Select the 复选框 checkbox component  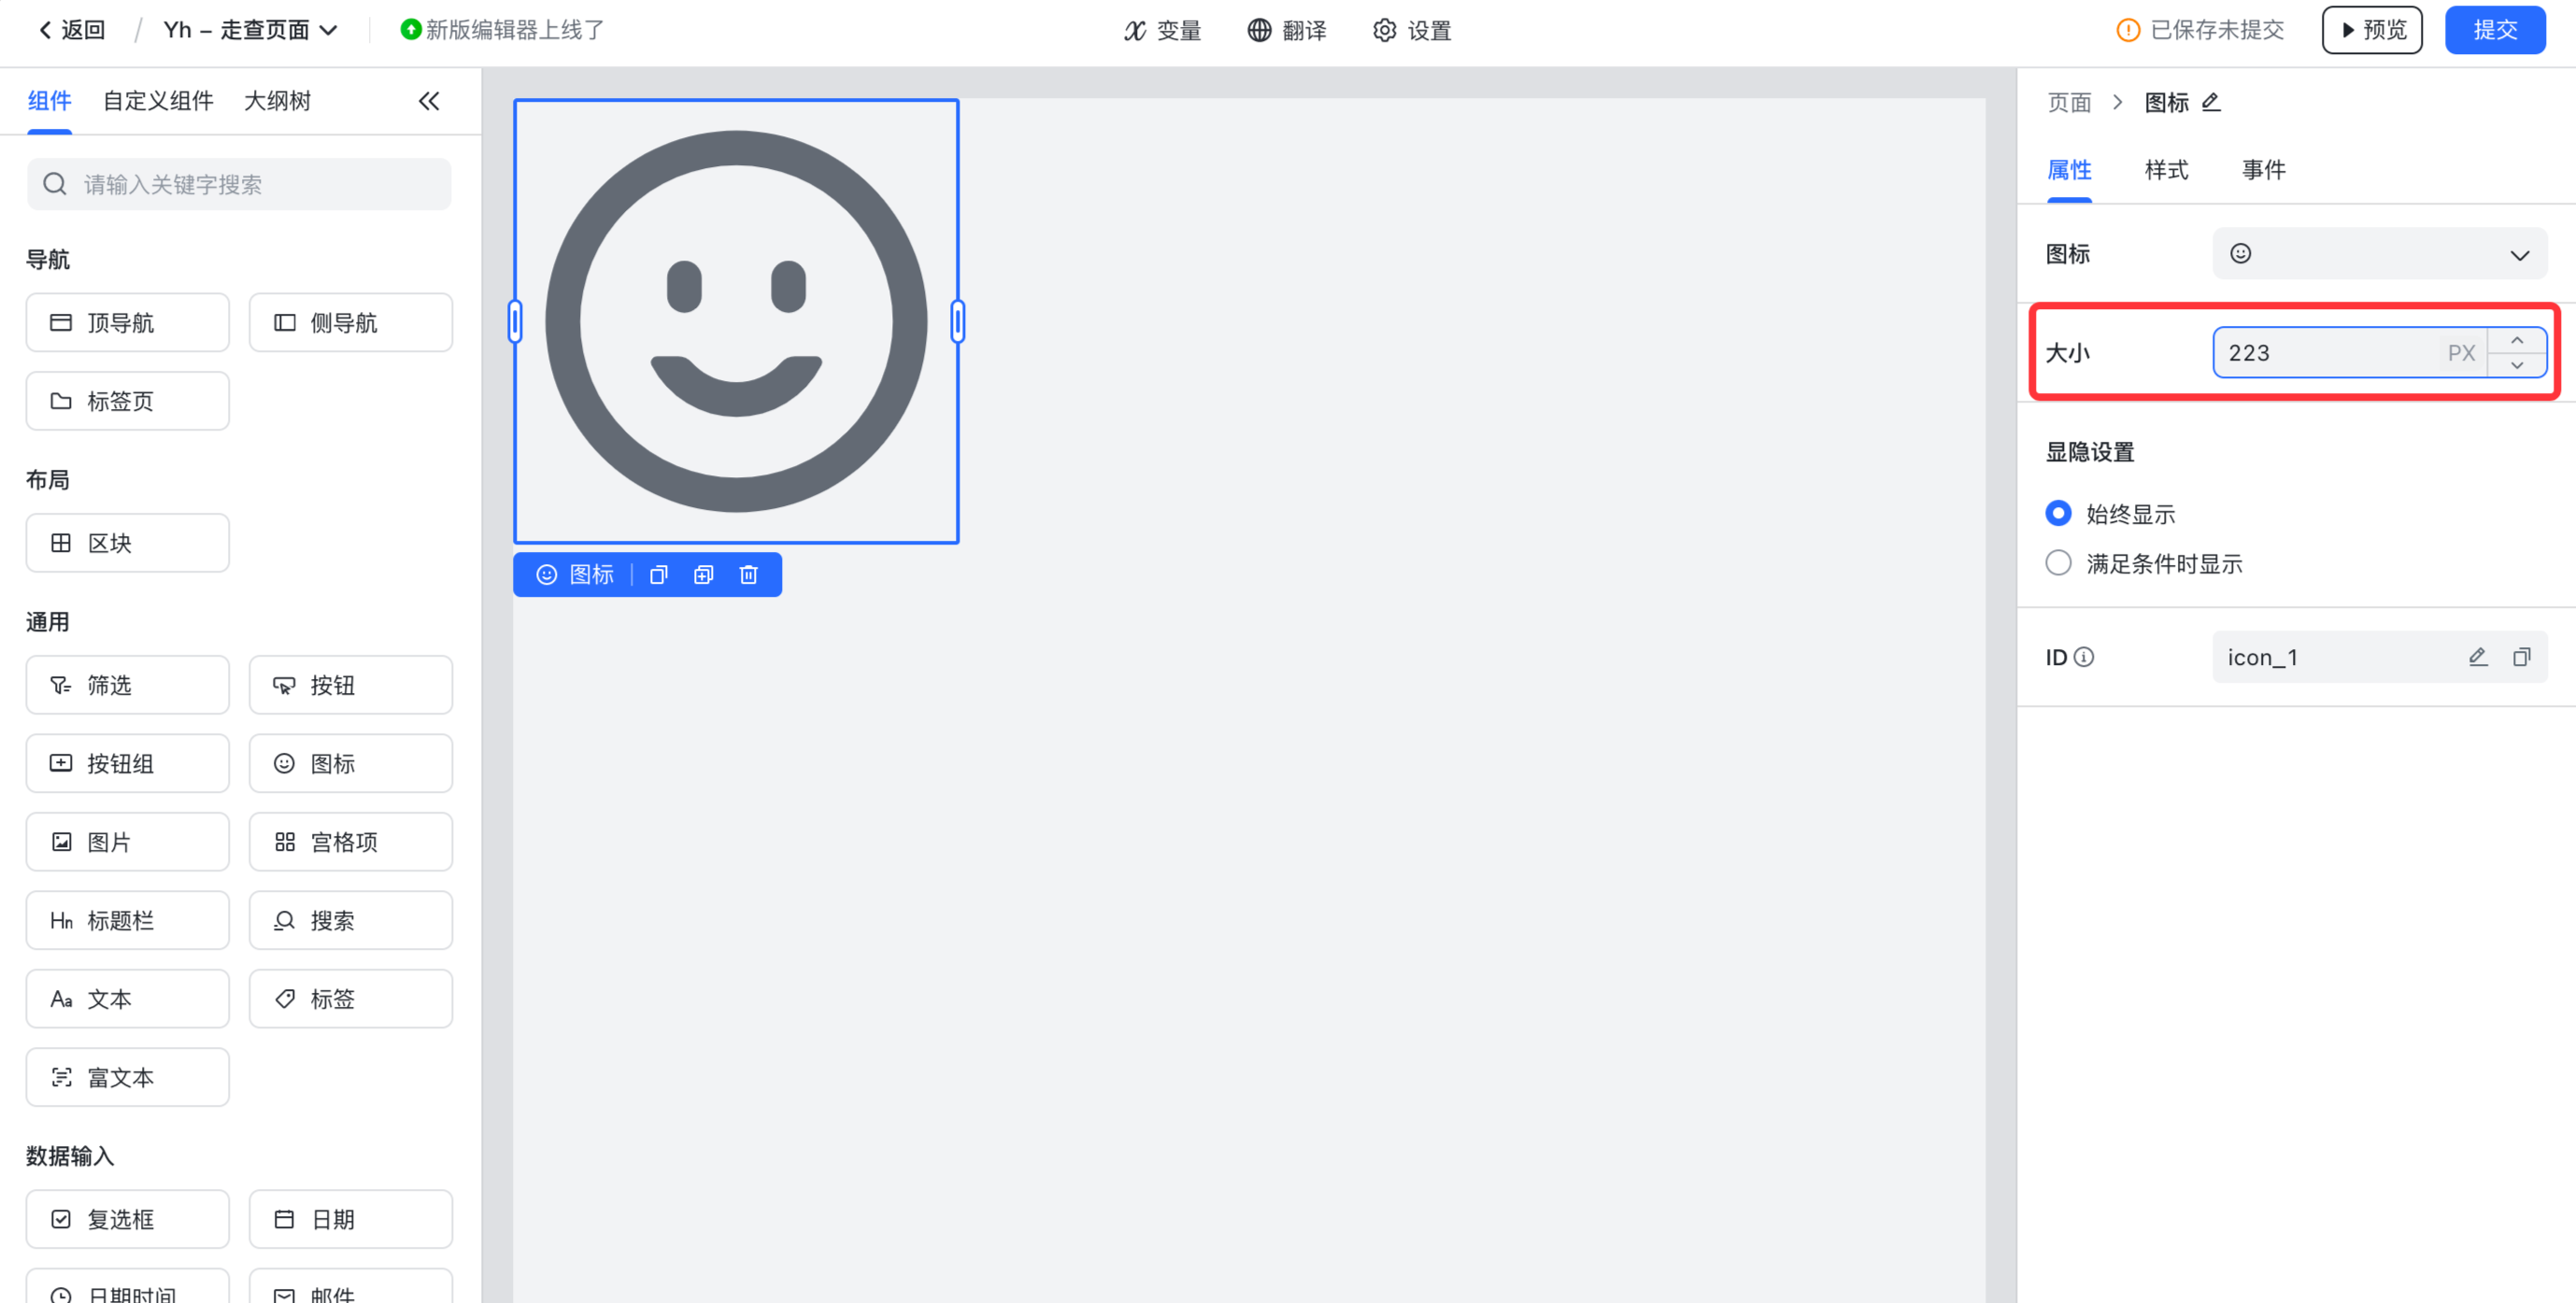[x=127, y=1219]
